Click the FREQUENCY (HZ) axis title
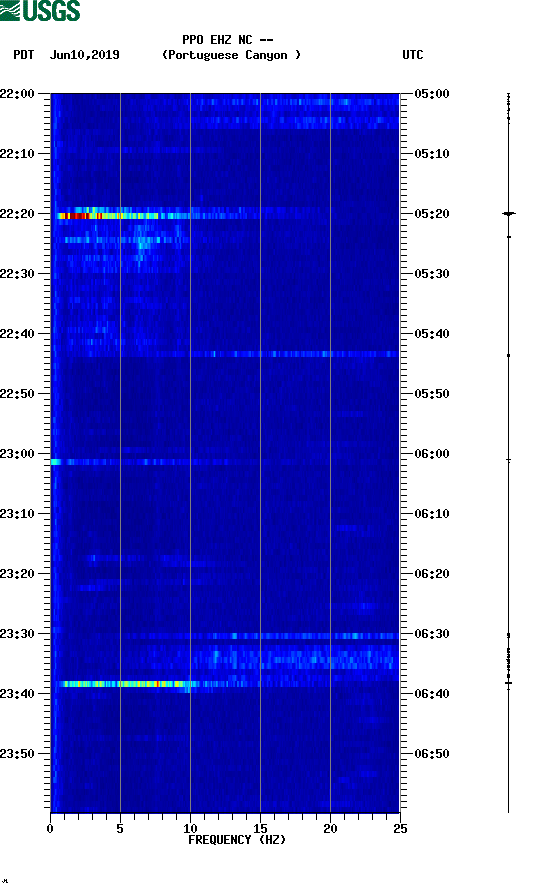Screen dimensions: 552x892 (x=237, y=840)
